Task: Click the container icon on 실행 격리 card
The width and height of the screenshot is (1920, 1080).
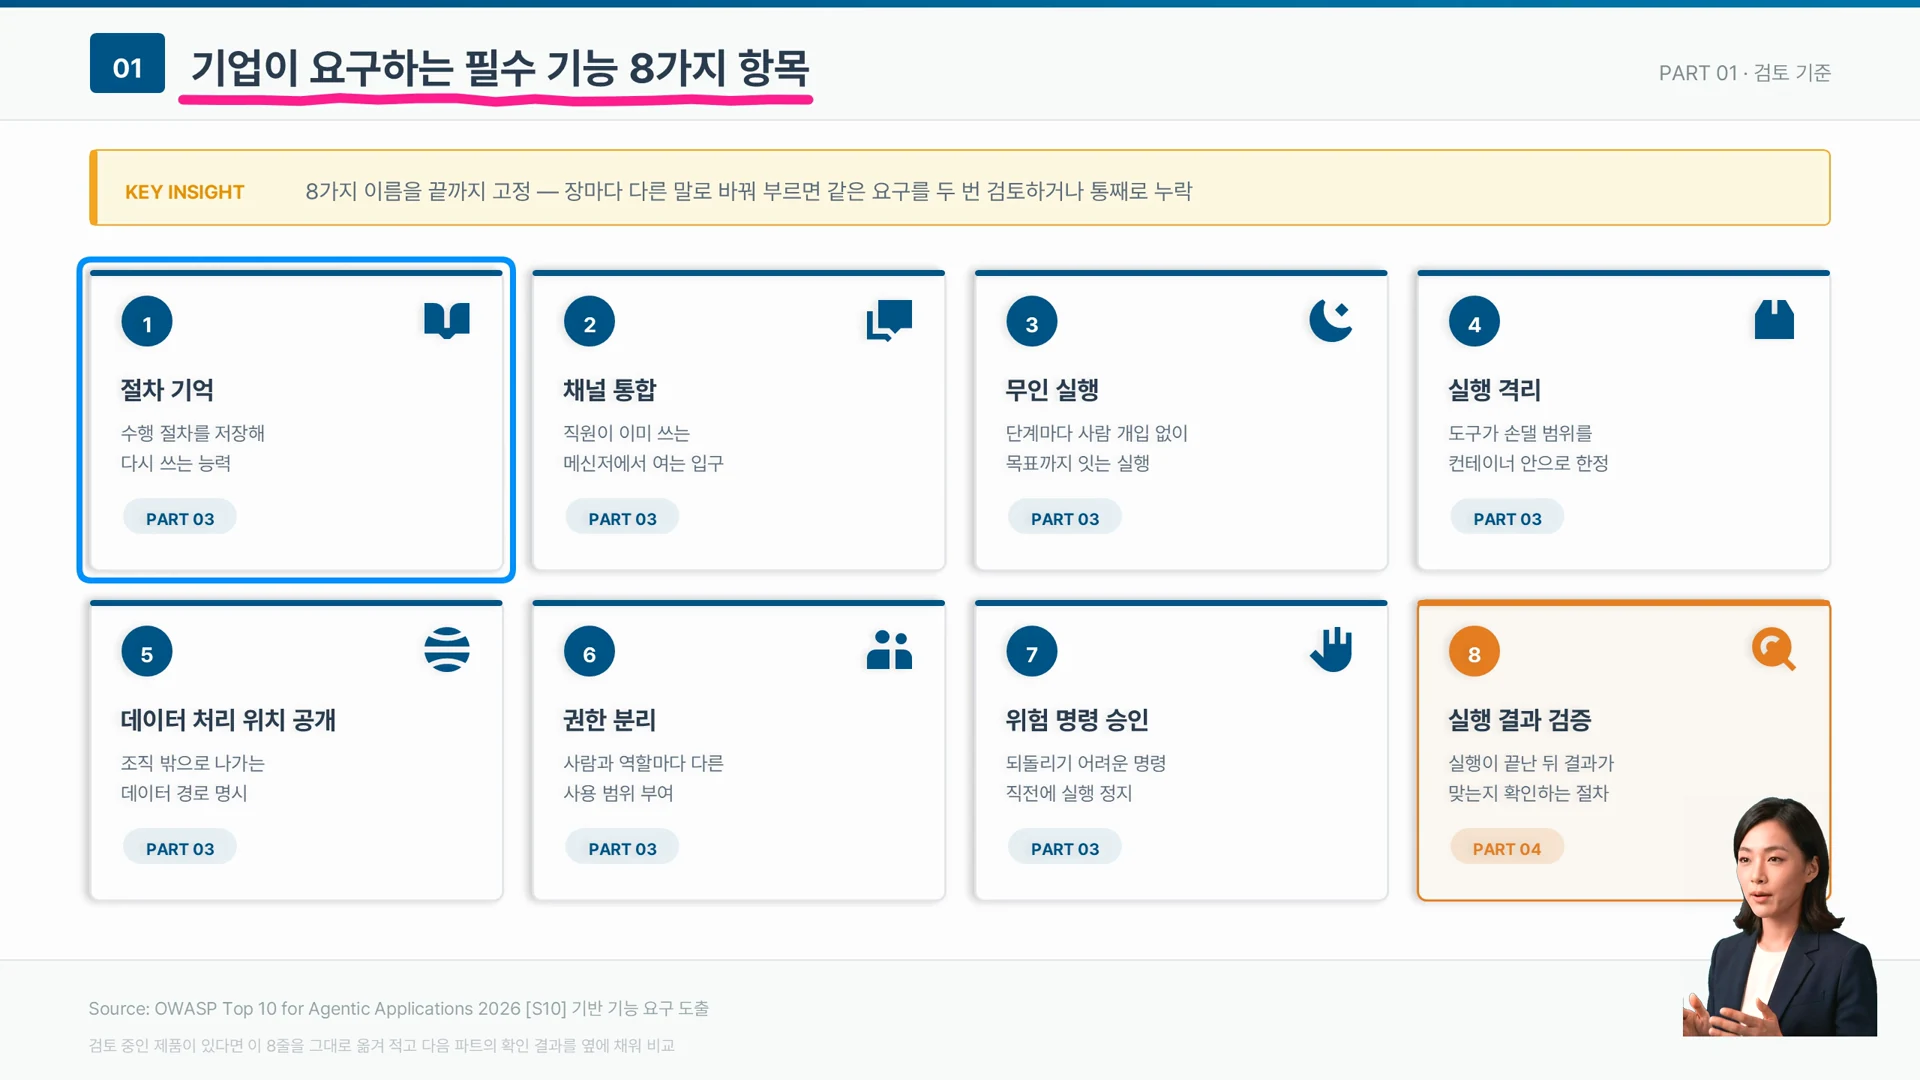Action: coord(1774,320)
